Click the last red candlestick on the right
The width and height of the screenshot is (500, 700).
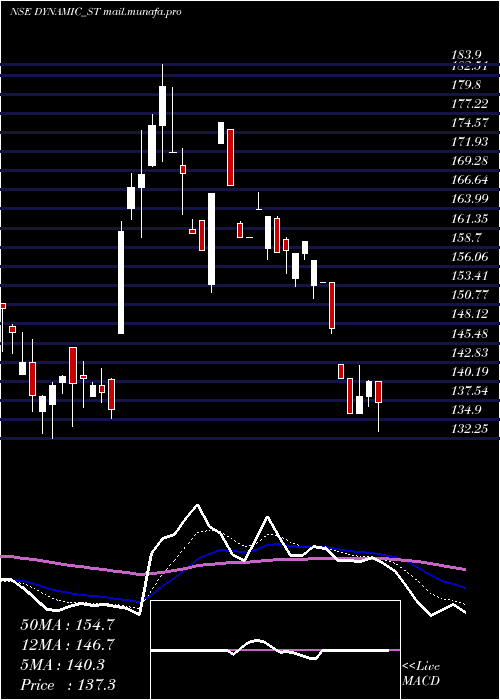[379, 392]
